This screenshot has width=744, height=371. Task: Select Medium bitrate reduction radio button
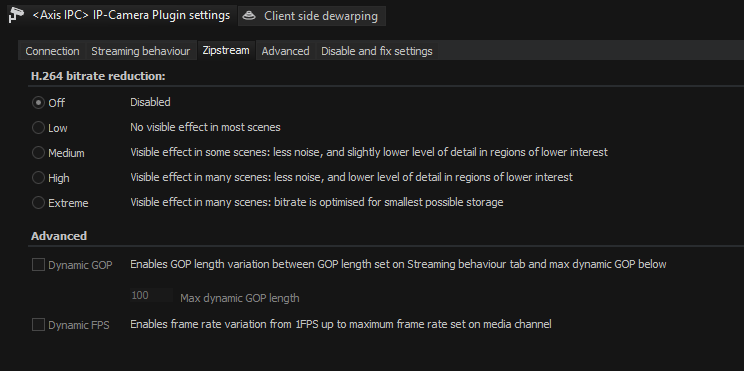coord(38,153)
